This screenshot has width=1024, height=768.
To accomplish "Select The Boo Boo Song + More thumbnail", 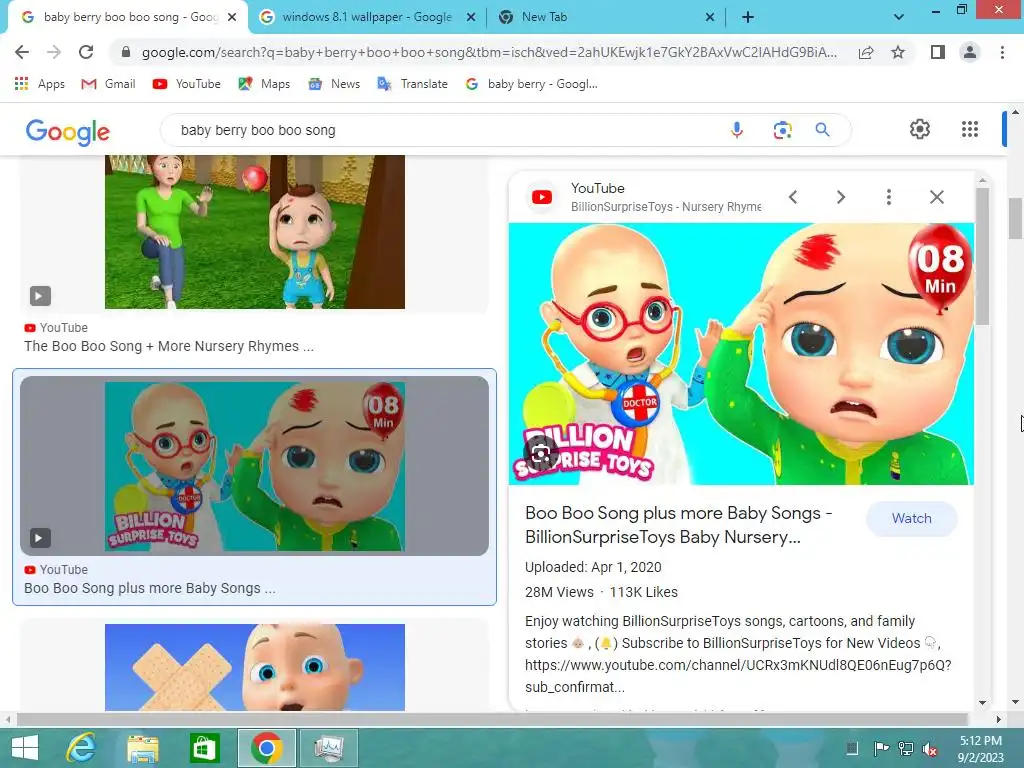I will pos(255,232).
